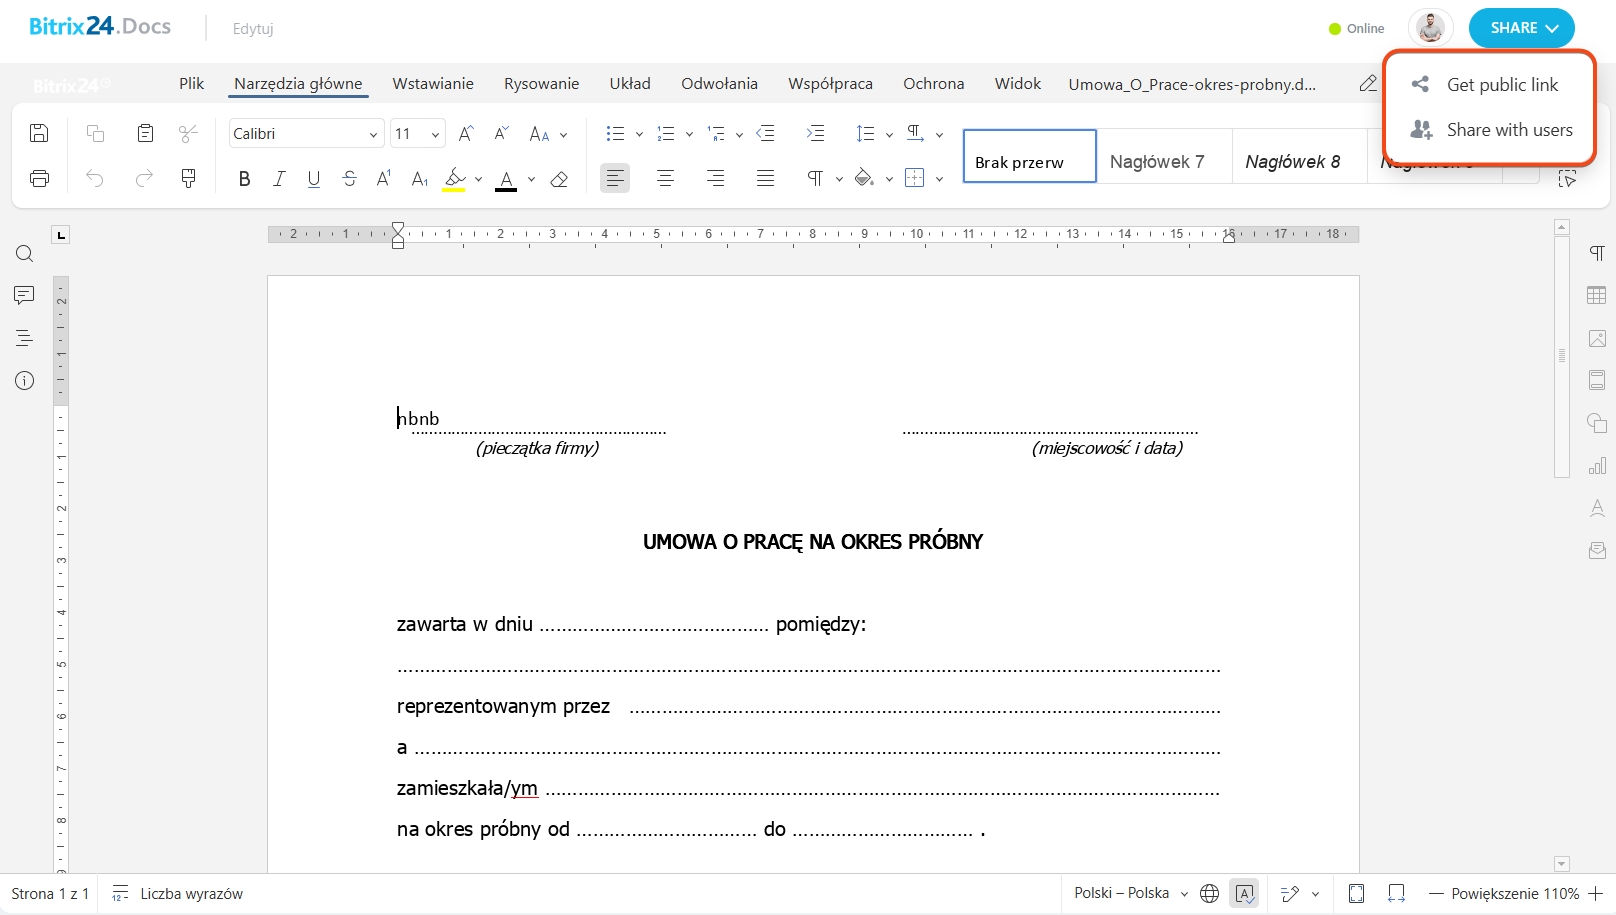Open the Wstawianie tab
Viewport: 1616px width, 915px height.
pyautogui.click(x=433, y=84)
